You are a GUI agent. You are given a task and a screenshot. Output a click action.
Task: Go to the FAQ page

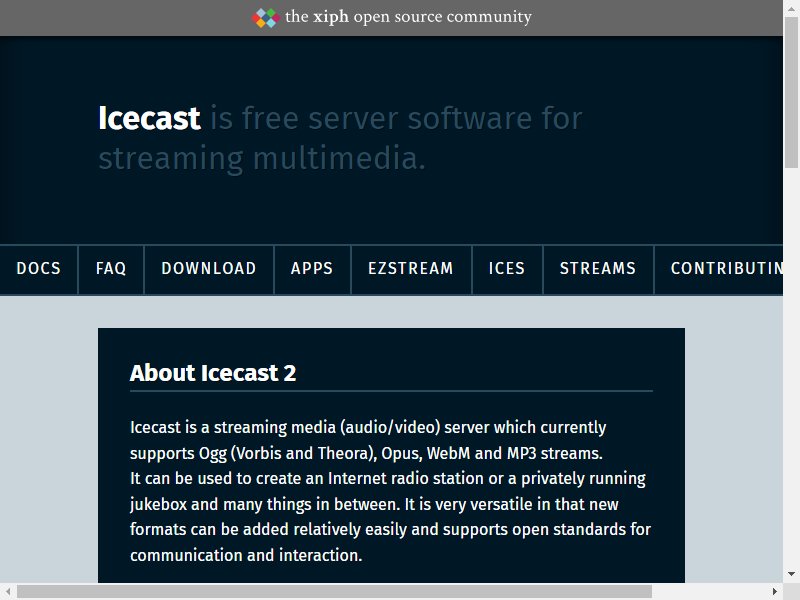pos(111,269)
